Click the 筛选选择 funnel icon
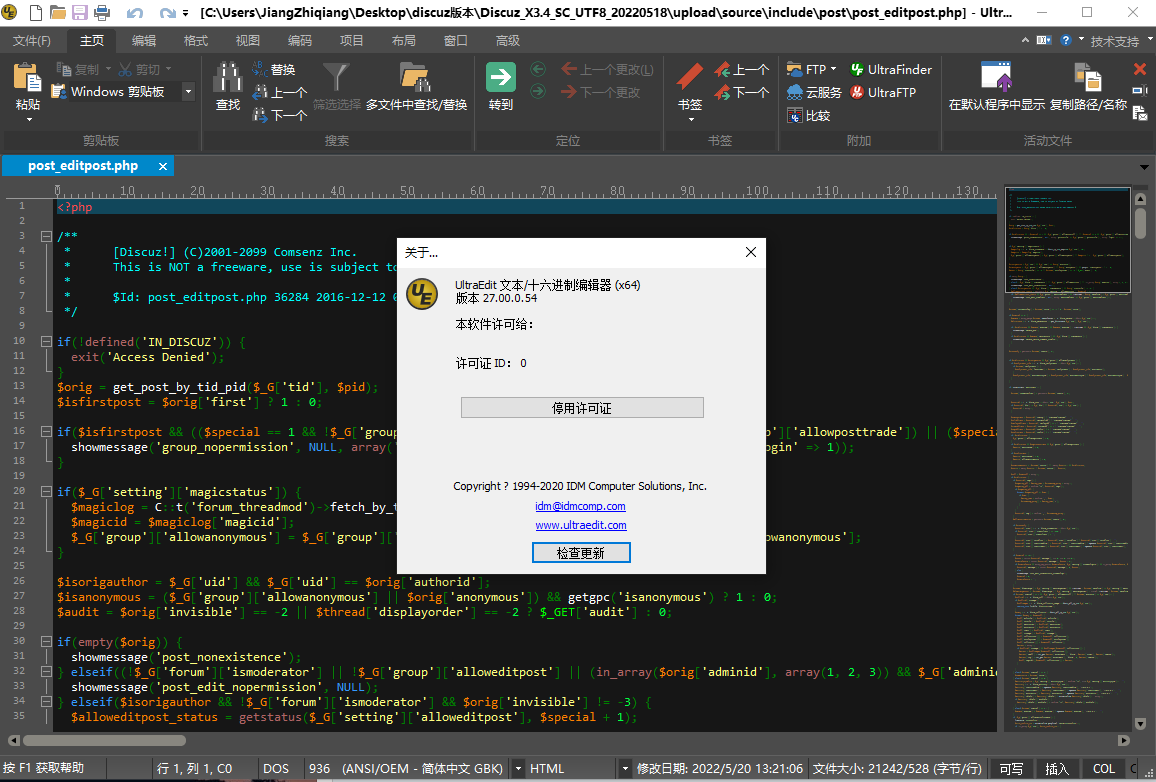 click(x=336, y=78)
